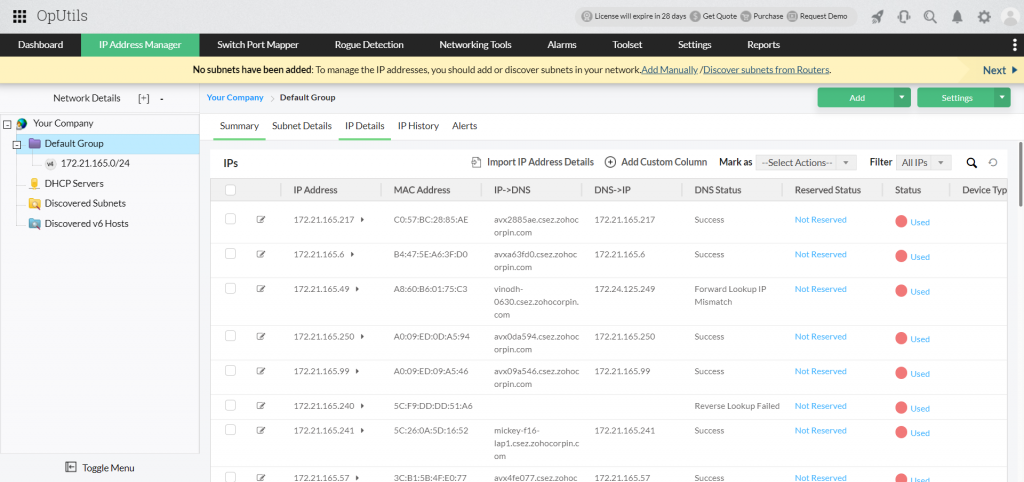Click the notification bell icon
This screenshot has width=1024, height=482.
[957, 17]
